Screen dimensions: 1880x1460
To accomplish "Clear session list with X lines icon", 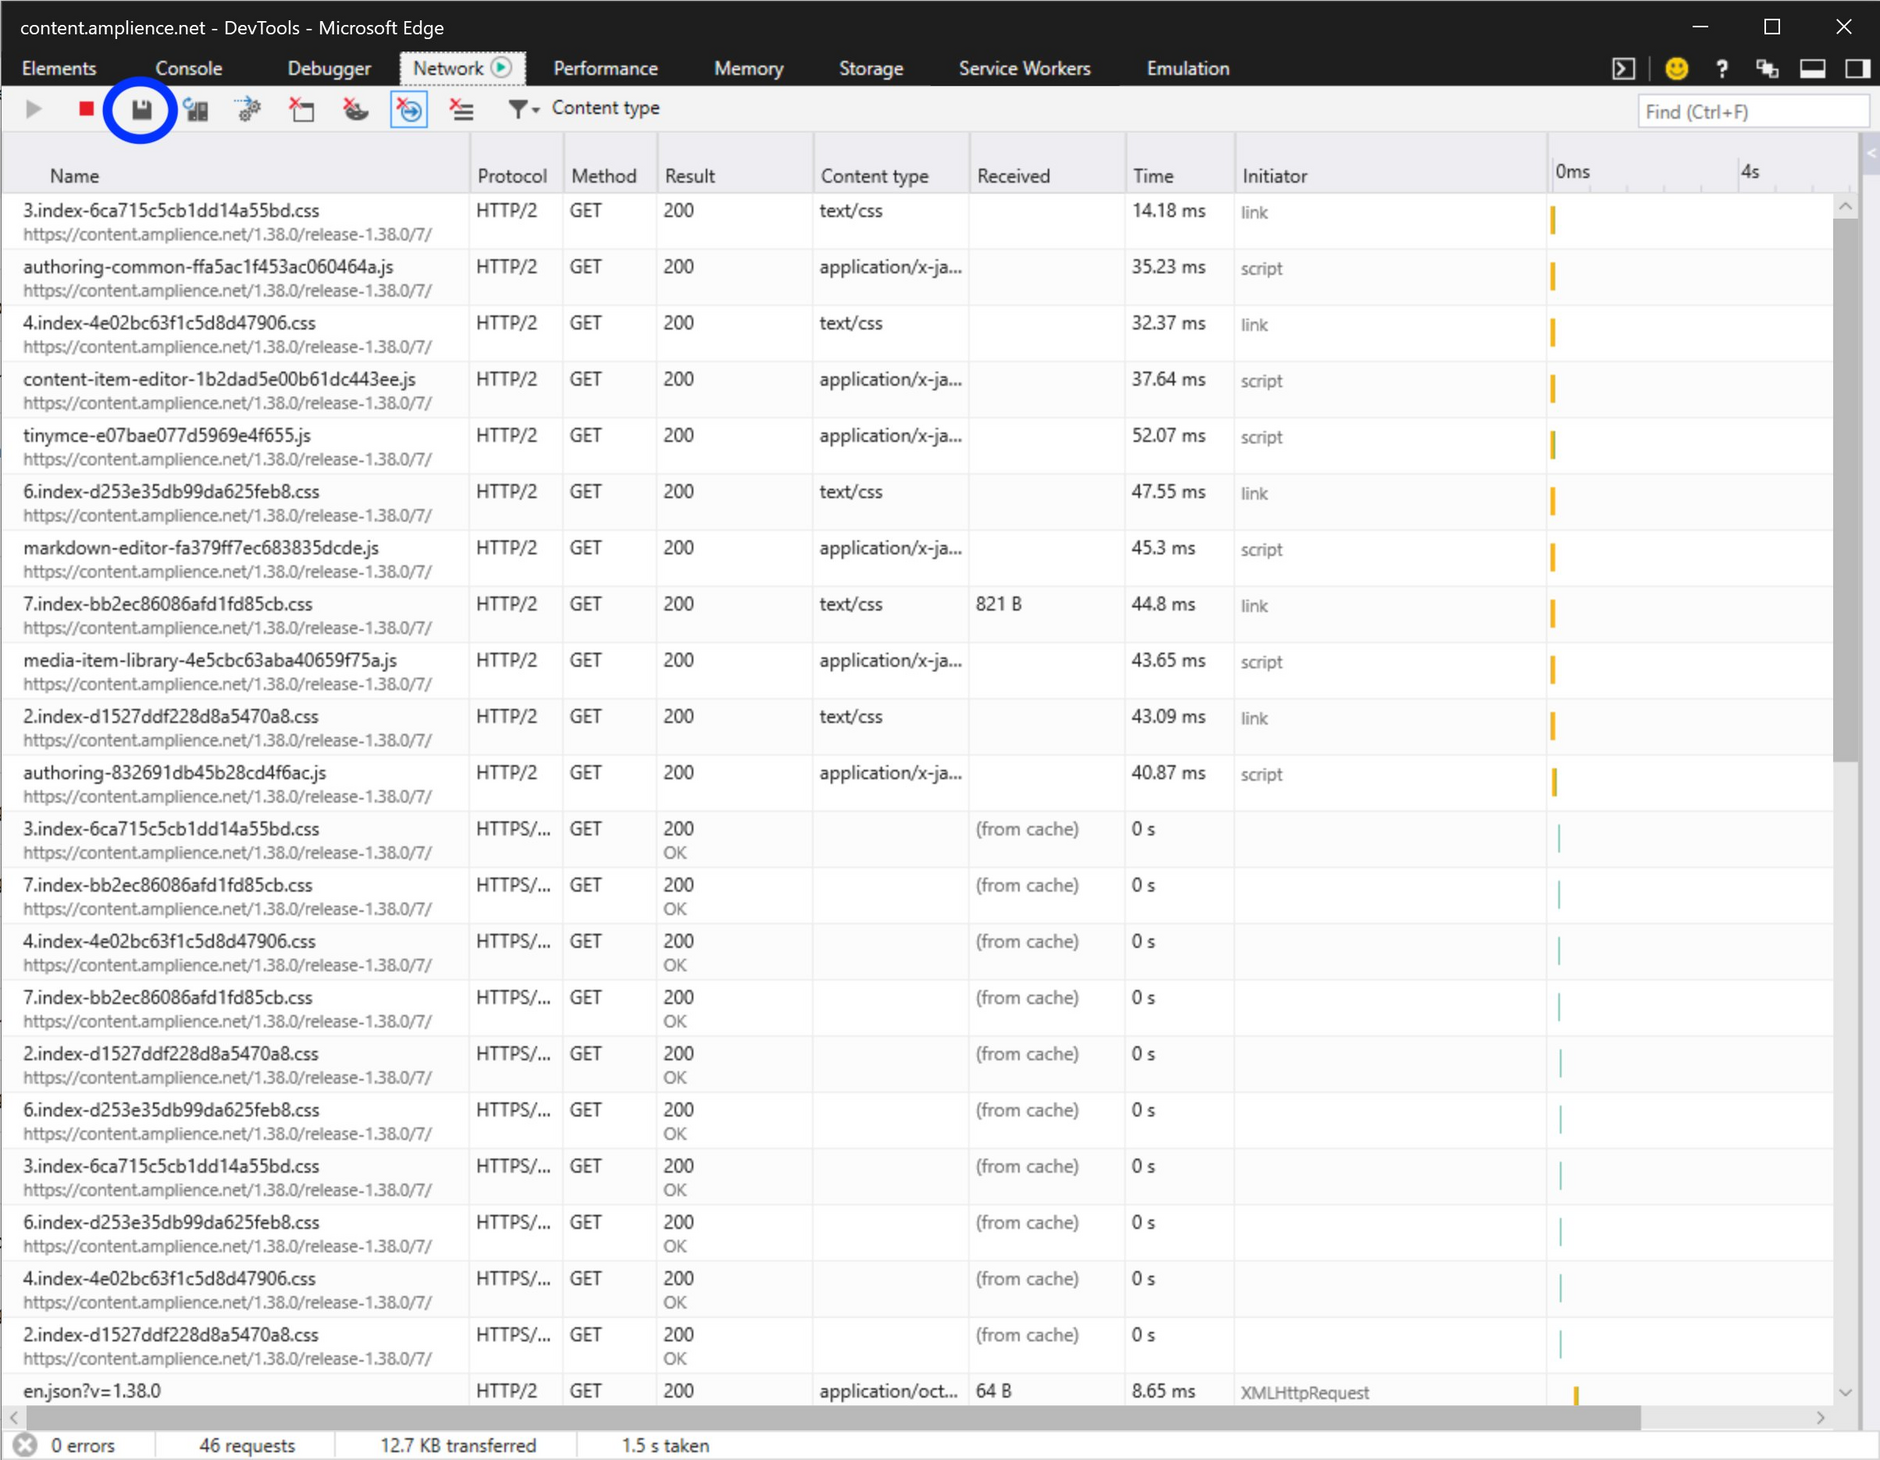I will 461,110.
